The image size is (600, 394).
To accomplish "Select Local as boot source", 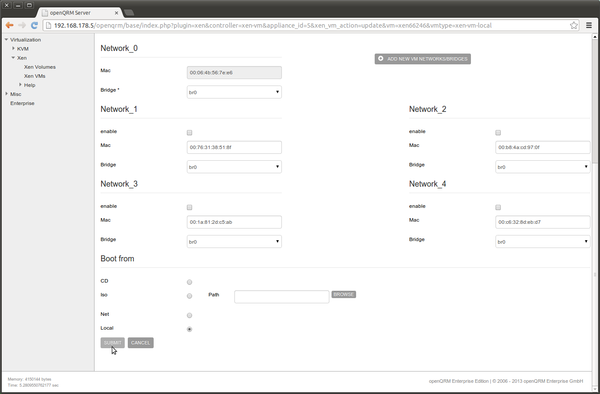I will point(189,329).
